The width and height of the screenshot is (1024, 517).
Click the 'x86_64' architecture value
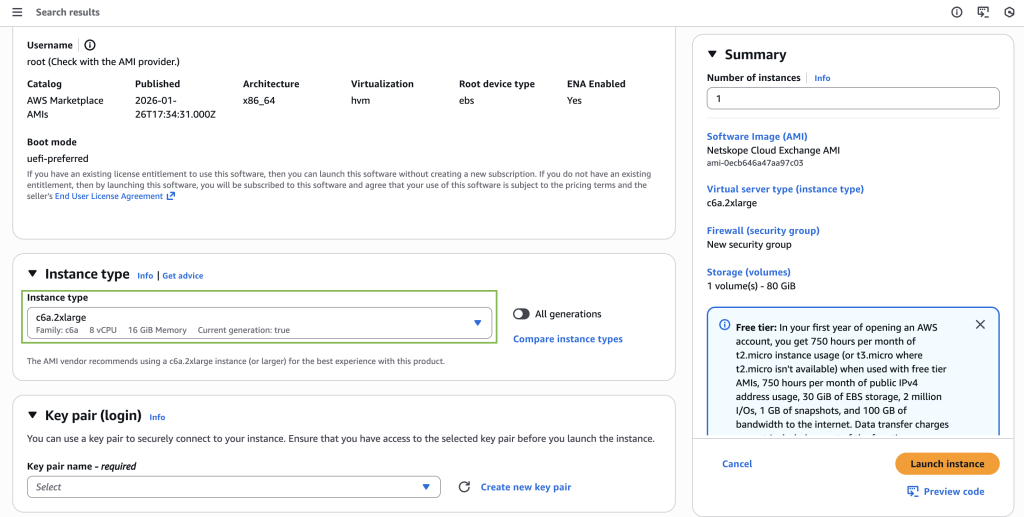tap(259, 101)
